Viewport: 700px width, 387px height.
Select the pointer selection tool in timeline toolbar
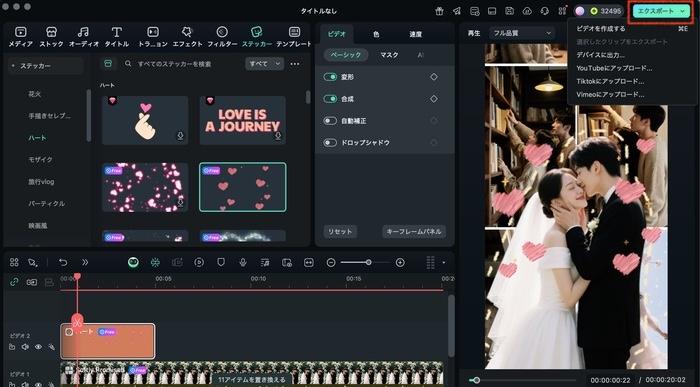pos(32,262)
